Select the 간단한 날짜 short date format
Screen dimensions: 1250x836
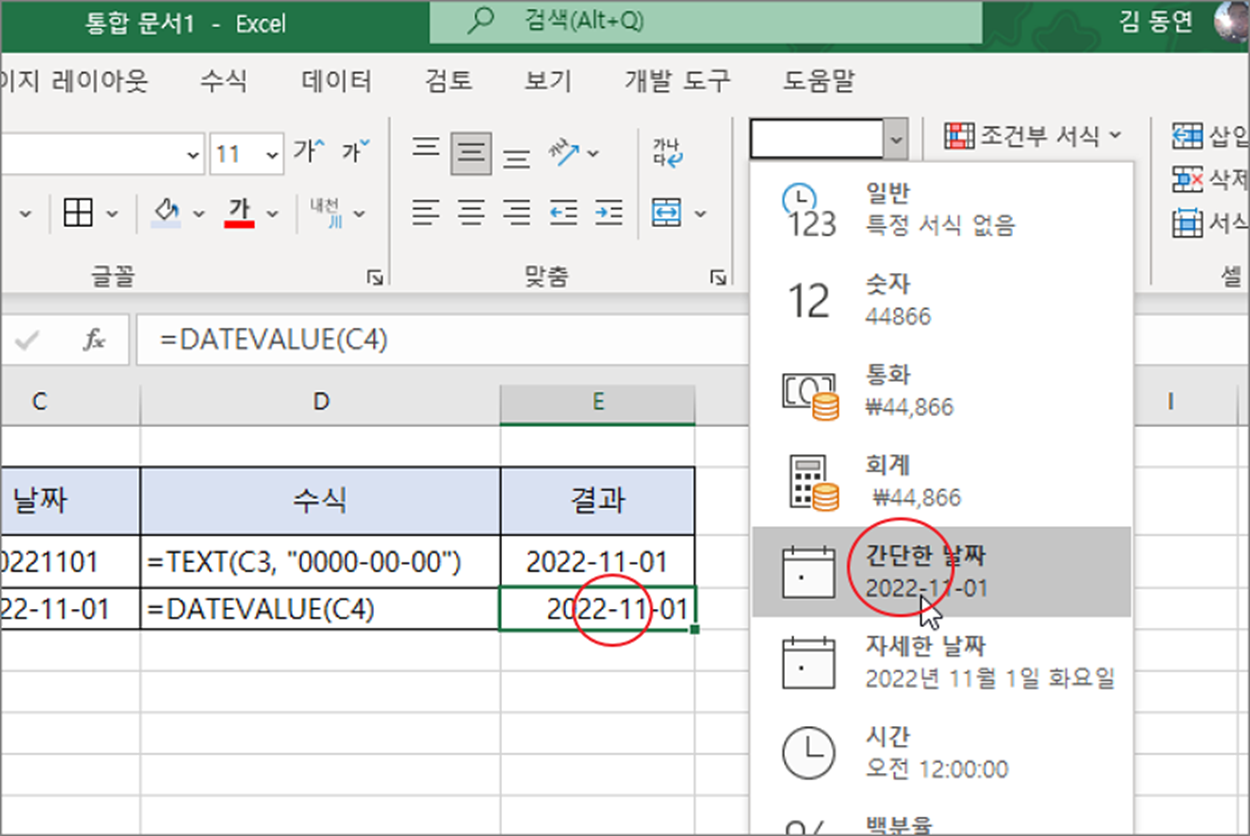point(941,571)
